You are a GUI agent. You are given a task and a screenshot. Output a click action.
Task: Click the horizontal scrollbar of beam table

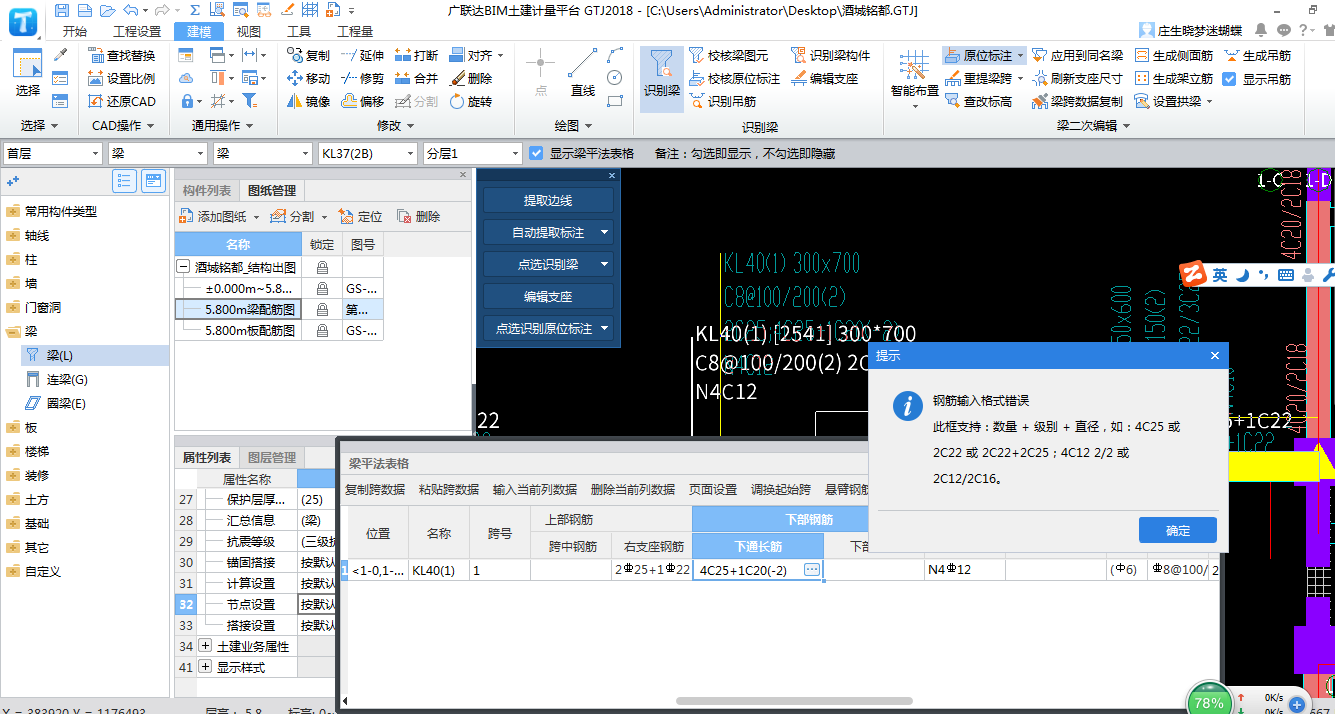[x=794, y=701]
